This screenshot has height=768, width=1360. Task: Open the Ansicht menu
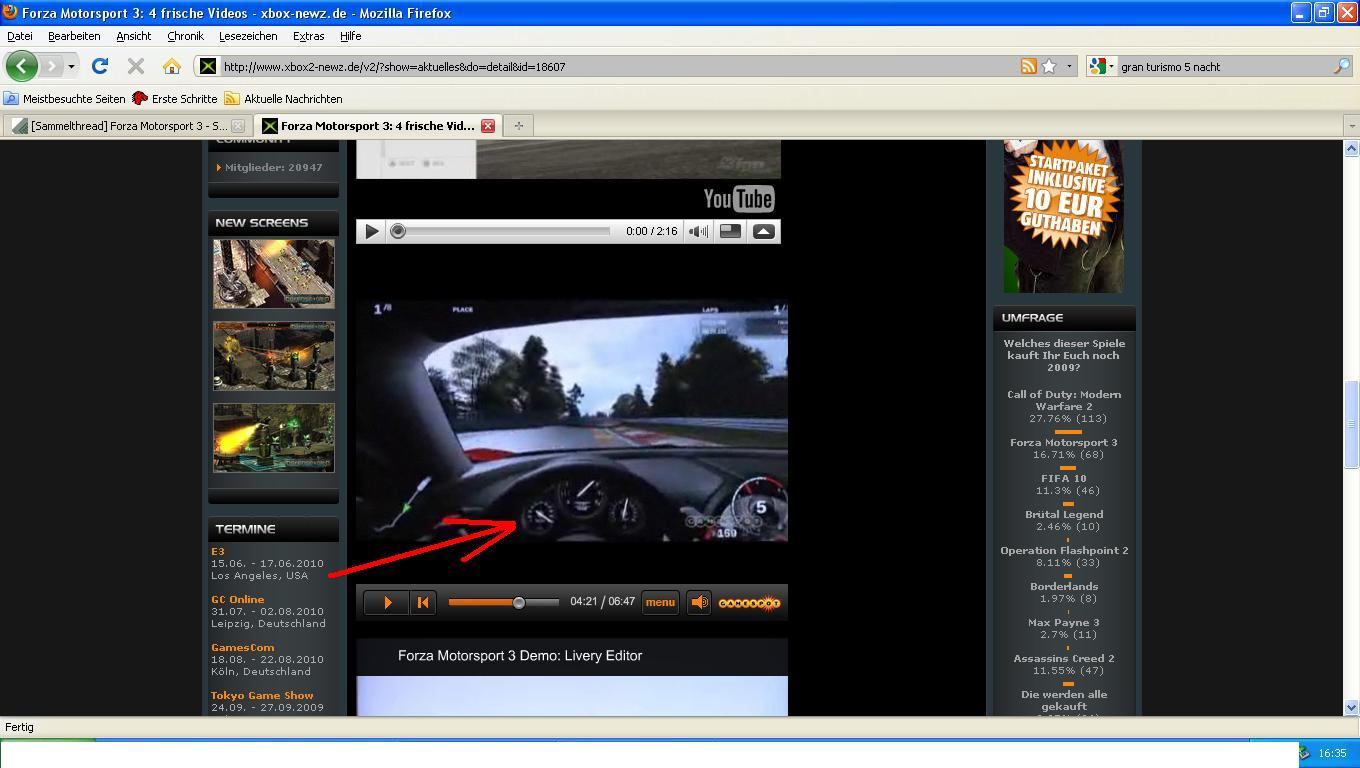pos(133,36)
